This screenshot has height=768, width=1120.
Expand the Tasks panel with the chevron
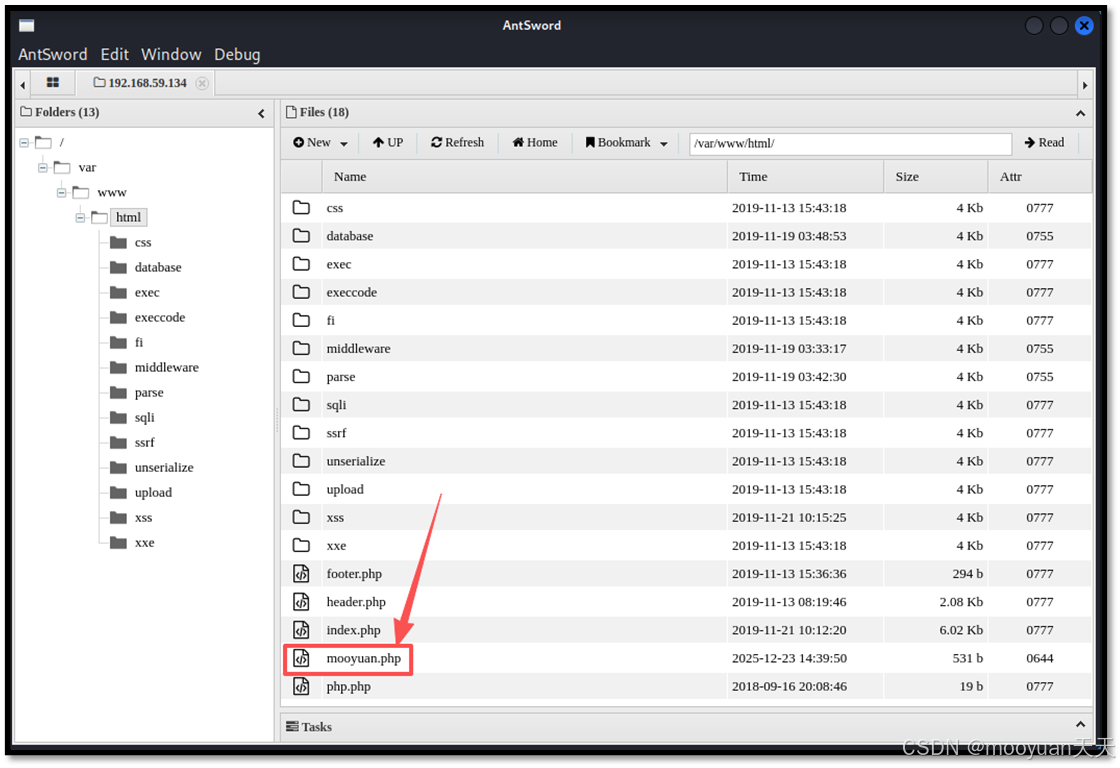(x=1080, y=725)
